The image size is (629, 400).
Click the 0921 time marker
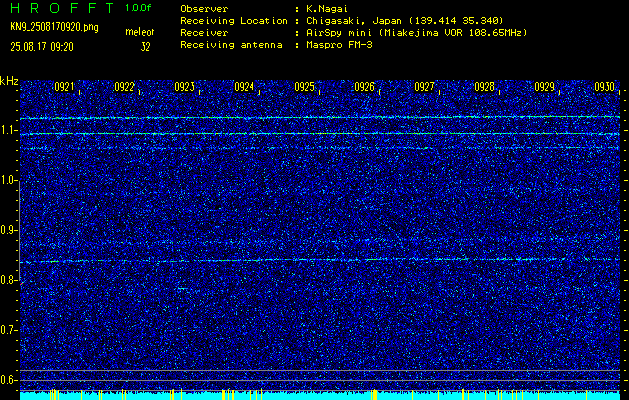click(x=64, y=87)
